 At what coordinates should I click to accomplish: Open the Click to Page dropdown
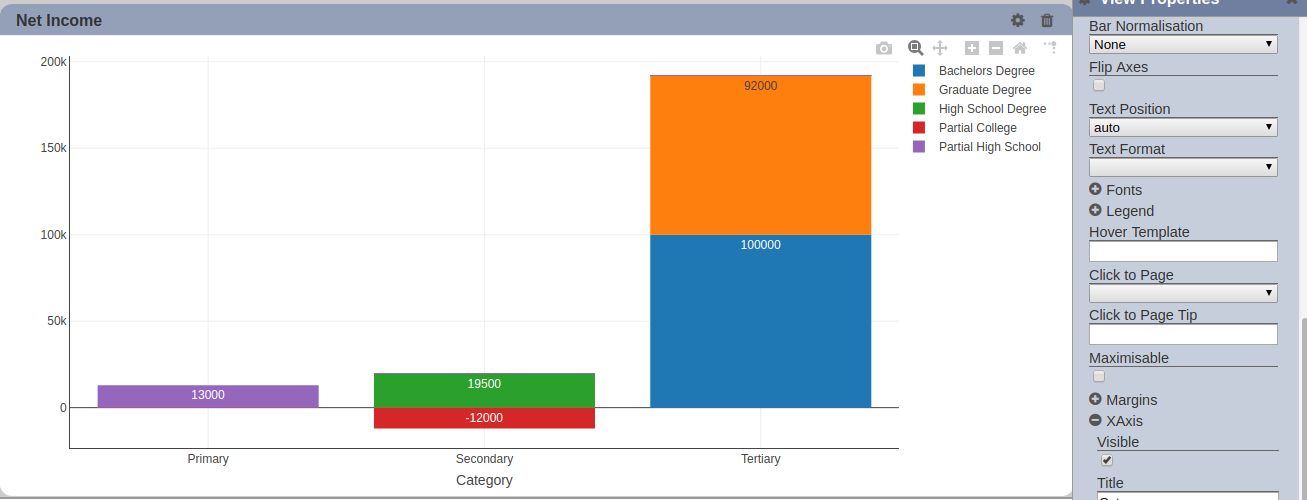point(1183,293)
